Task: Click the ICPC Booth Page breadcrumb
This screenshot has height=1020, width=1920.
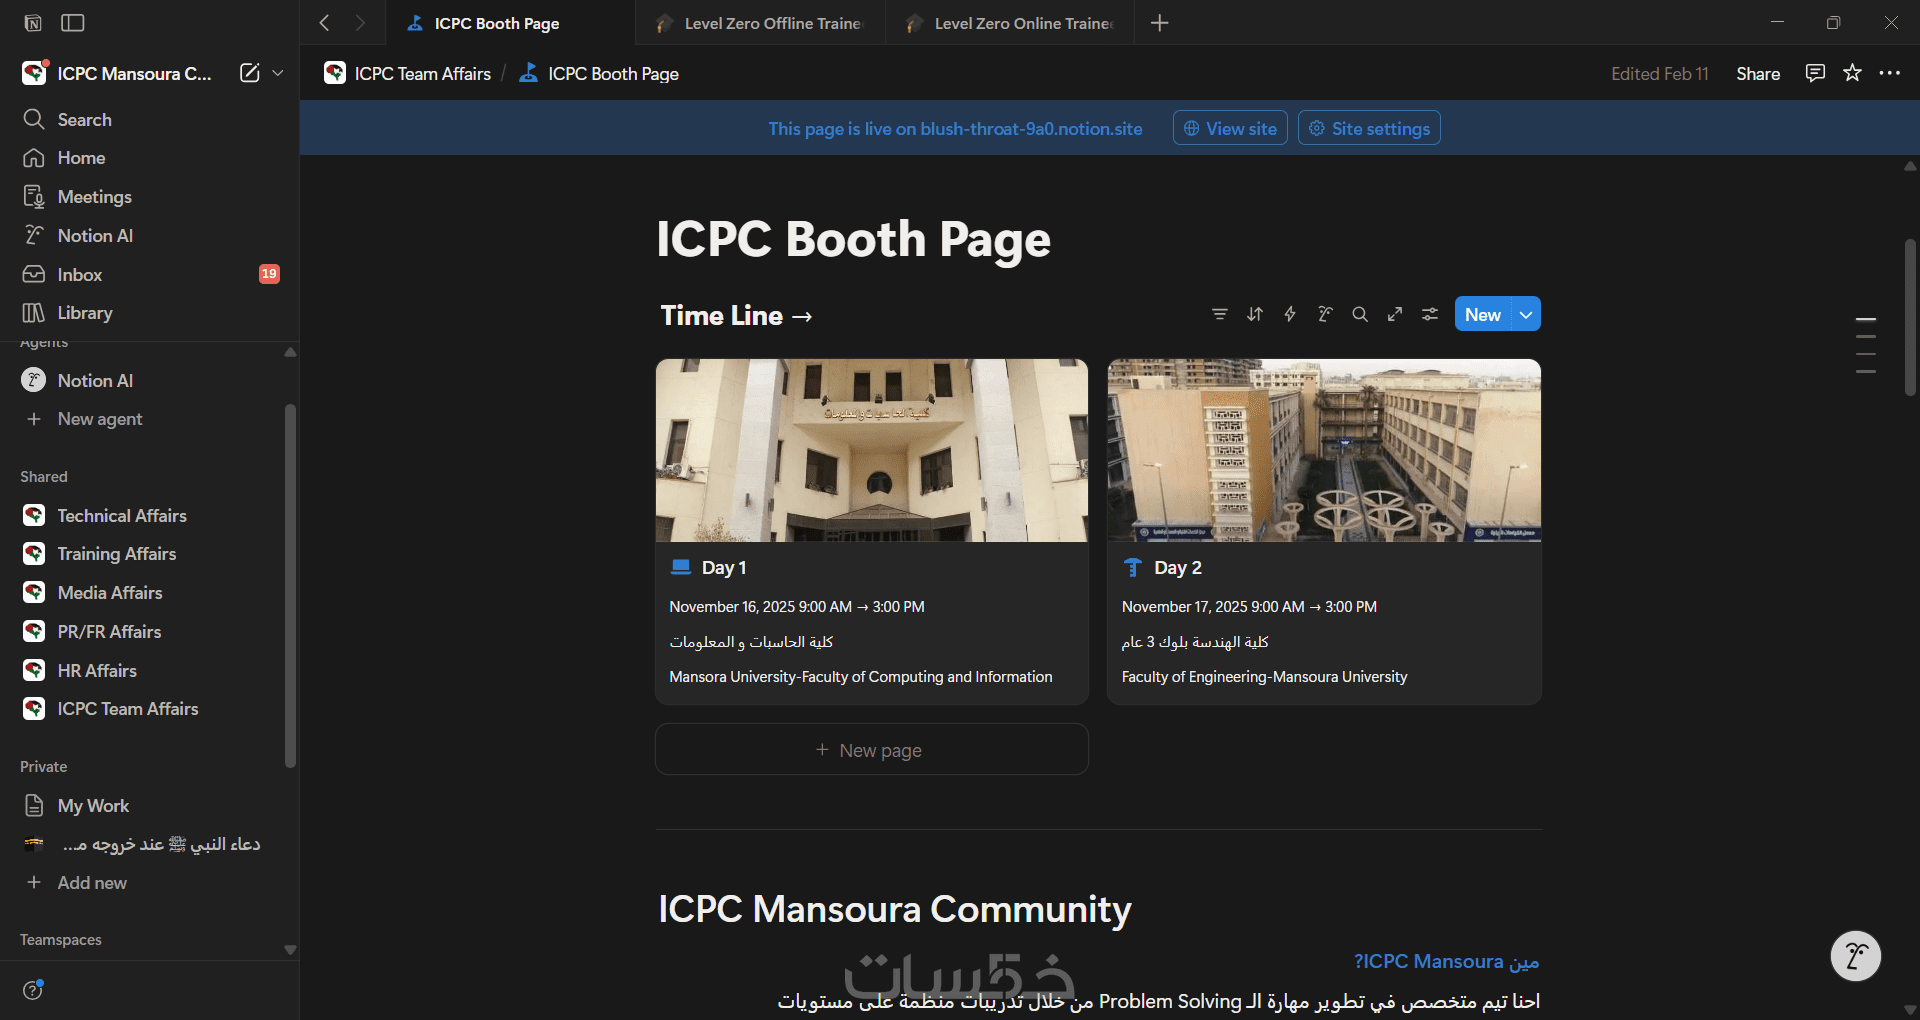Action: tap(599, 74)
